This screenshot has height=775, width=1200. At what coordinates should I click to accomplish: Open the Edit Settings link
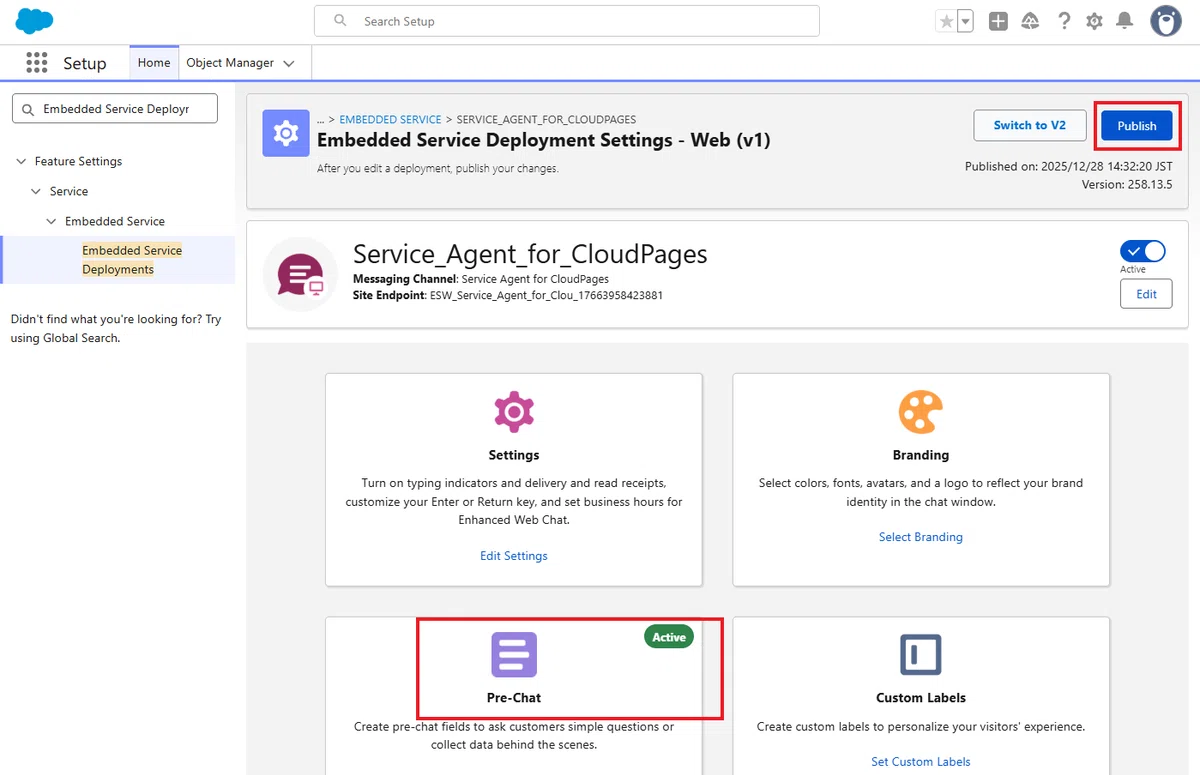[514, 555]
